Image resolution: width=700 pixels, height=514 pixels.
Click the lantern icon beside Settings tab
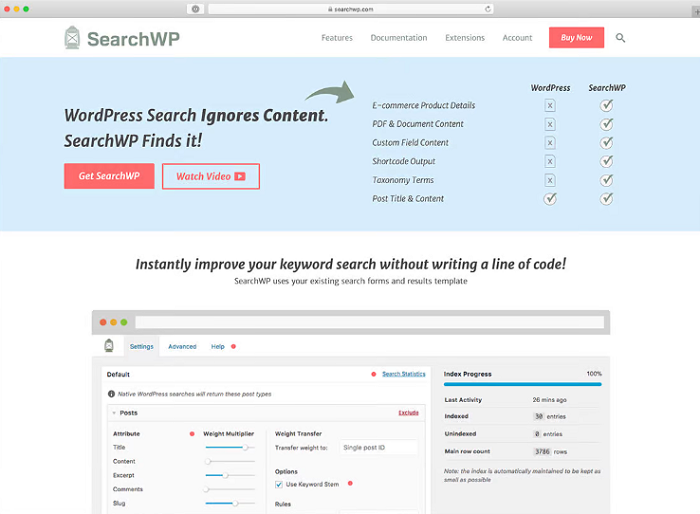tap(109, 346)
